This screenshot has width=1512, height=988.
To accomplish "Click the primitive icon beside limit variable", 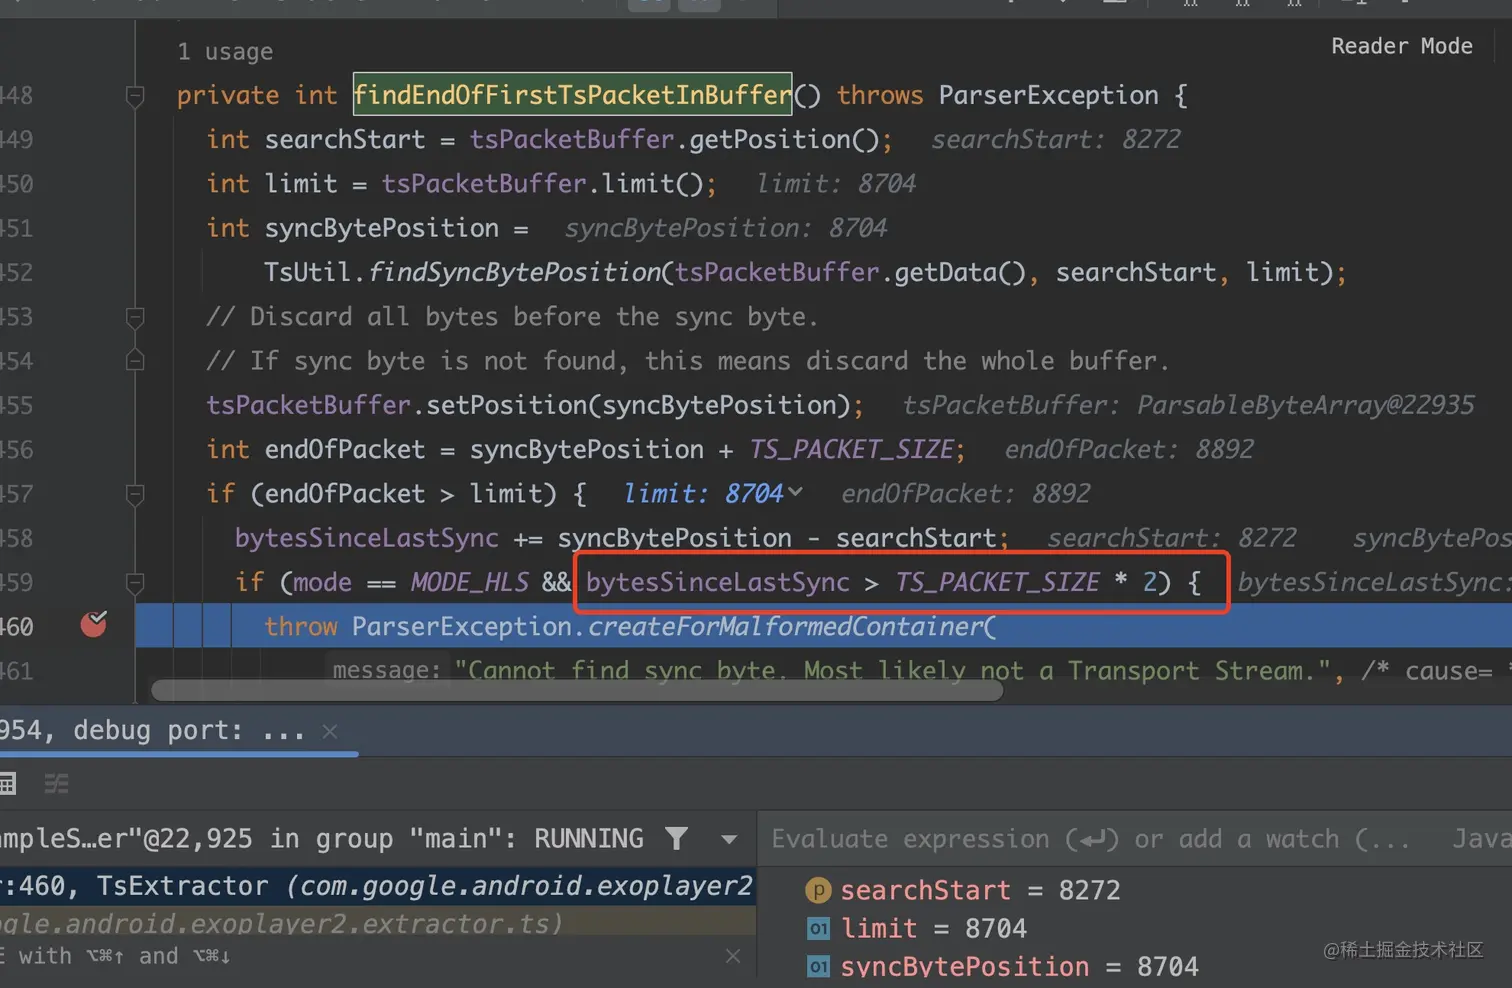I will (x=818, y=929).
